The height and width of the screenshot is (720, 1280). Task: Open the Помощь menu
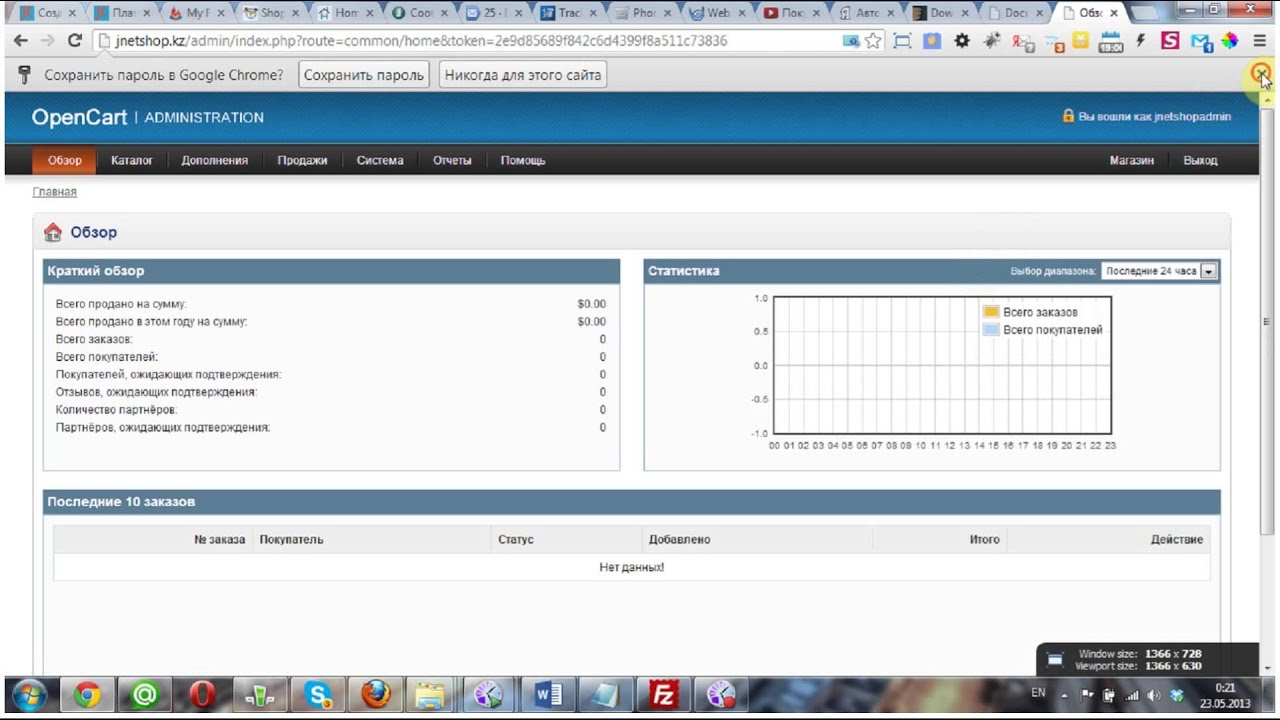pos(523,160)
